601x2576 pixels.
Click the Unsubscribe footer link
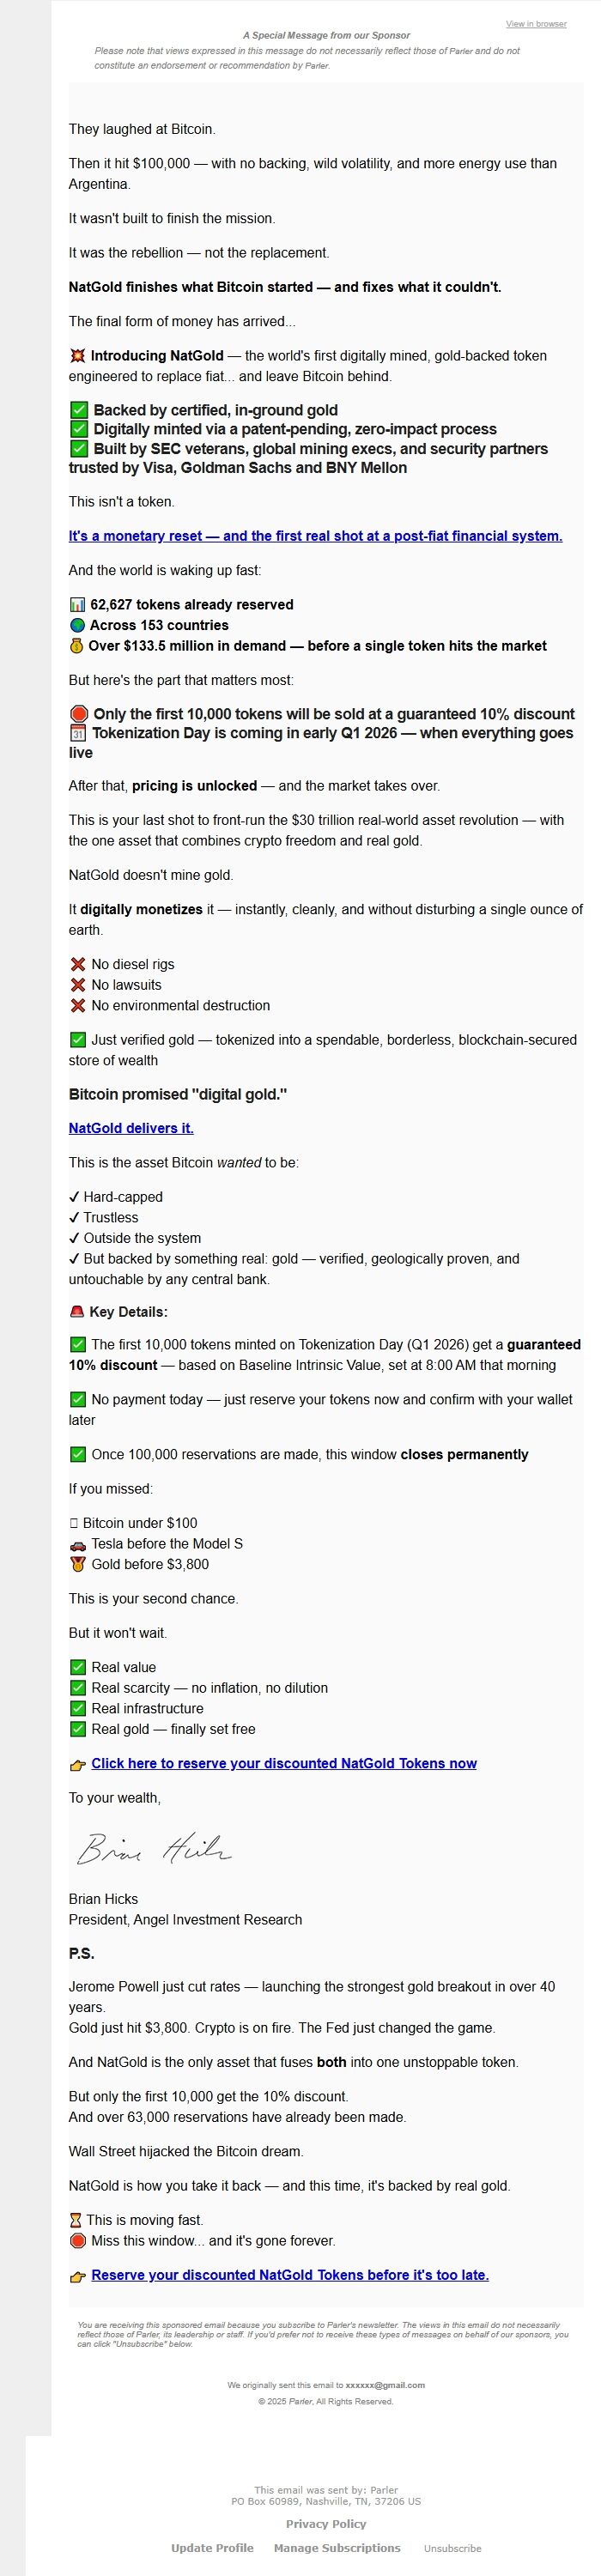pyautogui.click(x=452, y=2549)
